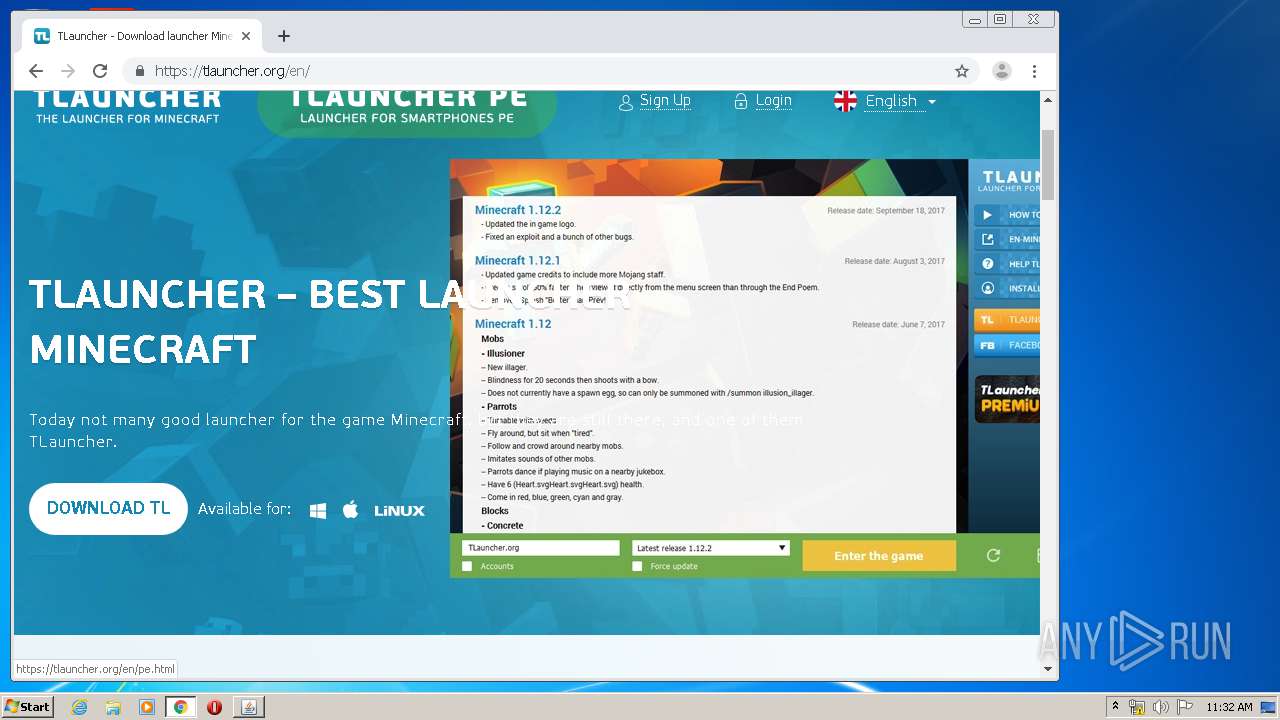Screen dimensions: 1280x720
Task: Click the browser forward arrow
Action: [x=68, y=71]
